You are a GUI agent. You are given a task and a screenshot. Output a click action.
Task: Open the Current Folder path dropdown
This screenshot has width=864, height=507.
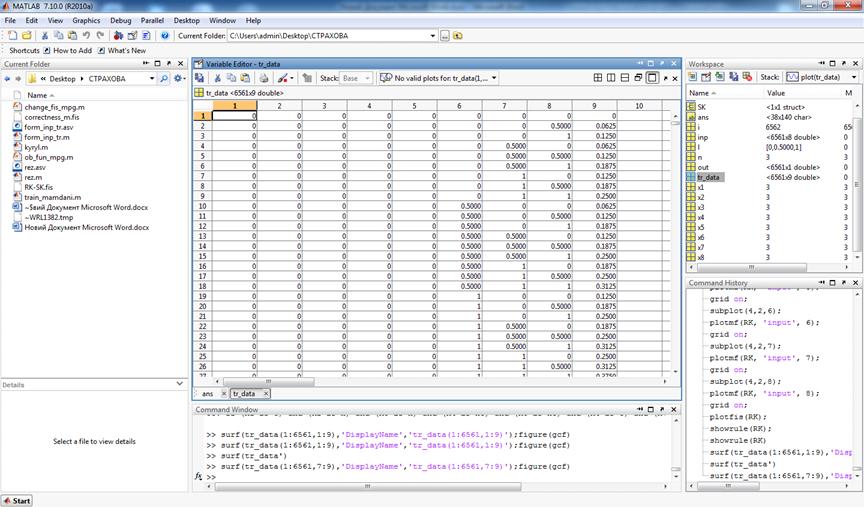pos(432,35)
